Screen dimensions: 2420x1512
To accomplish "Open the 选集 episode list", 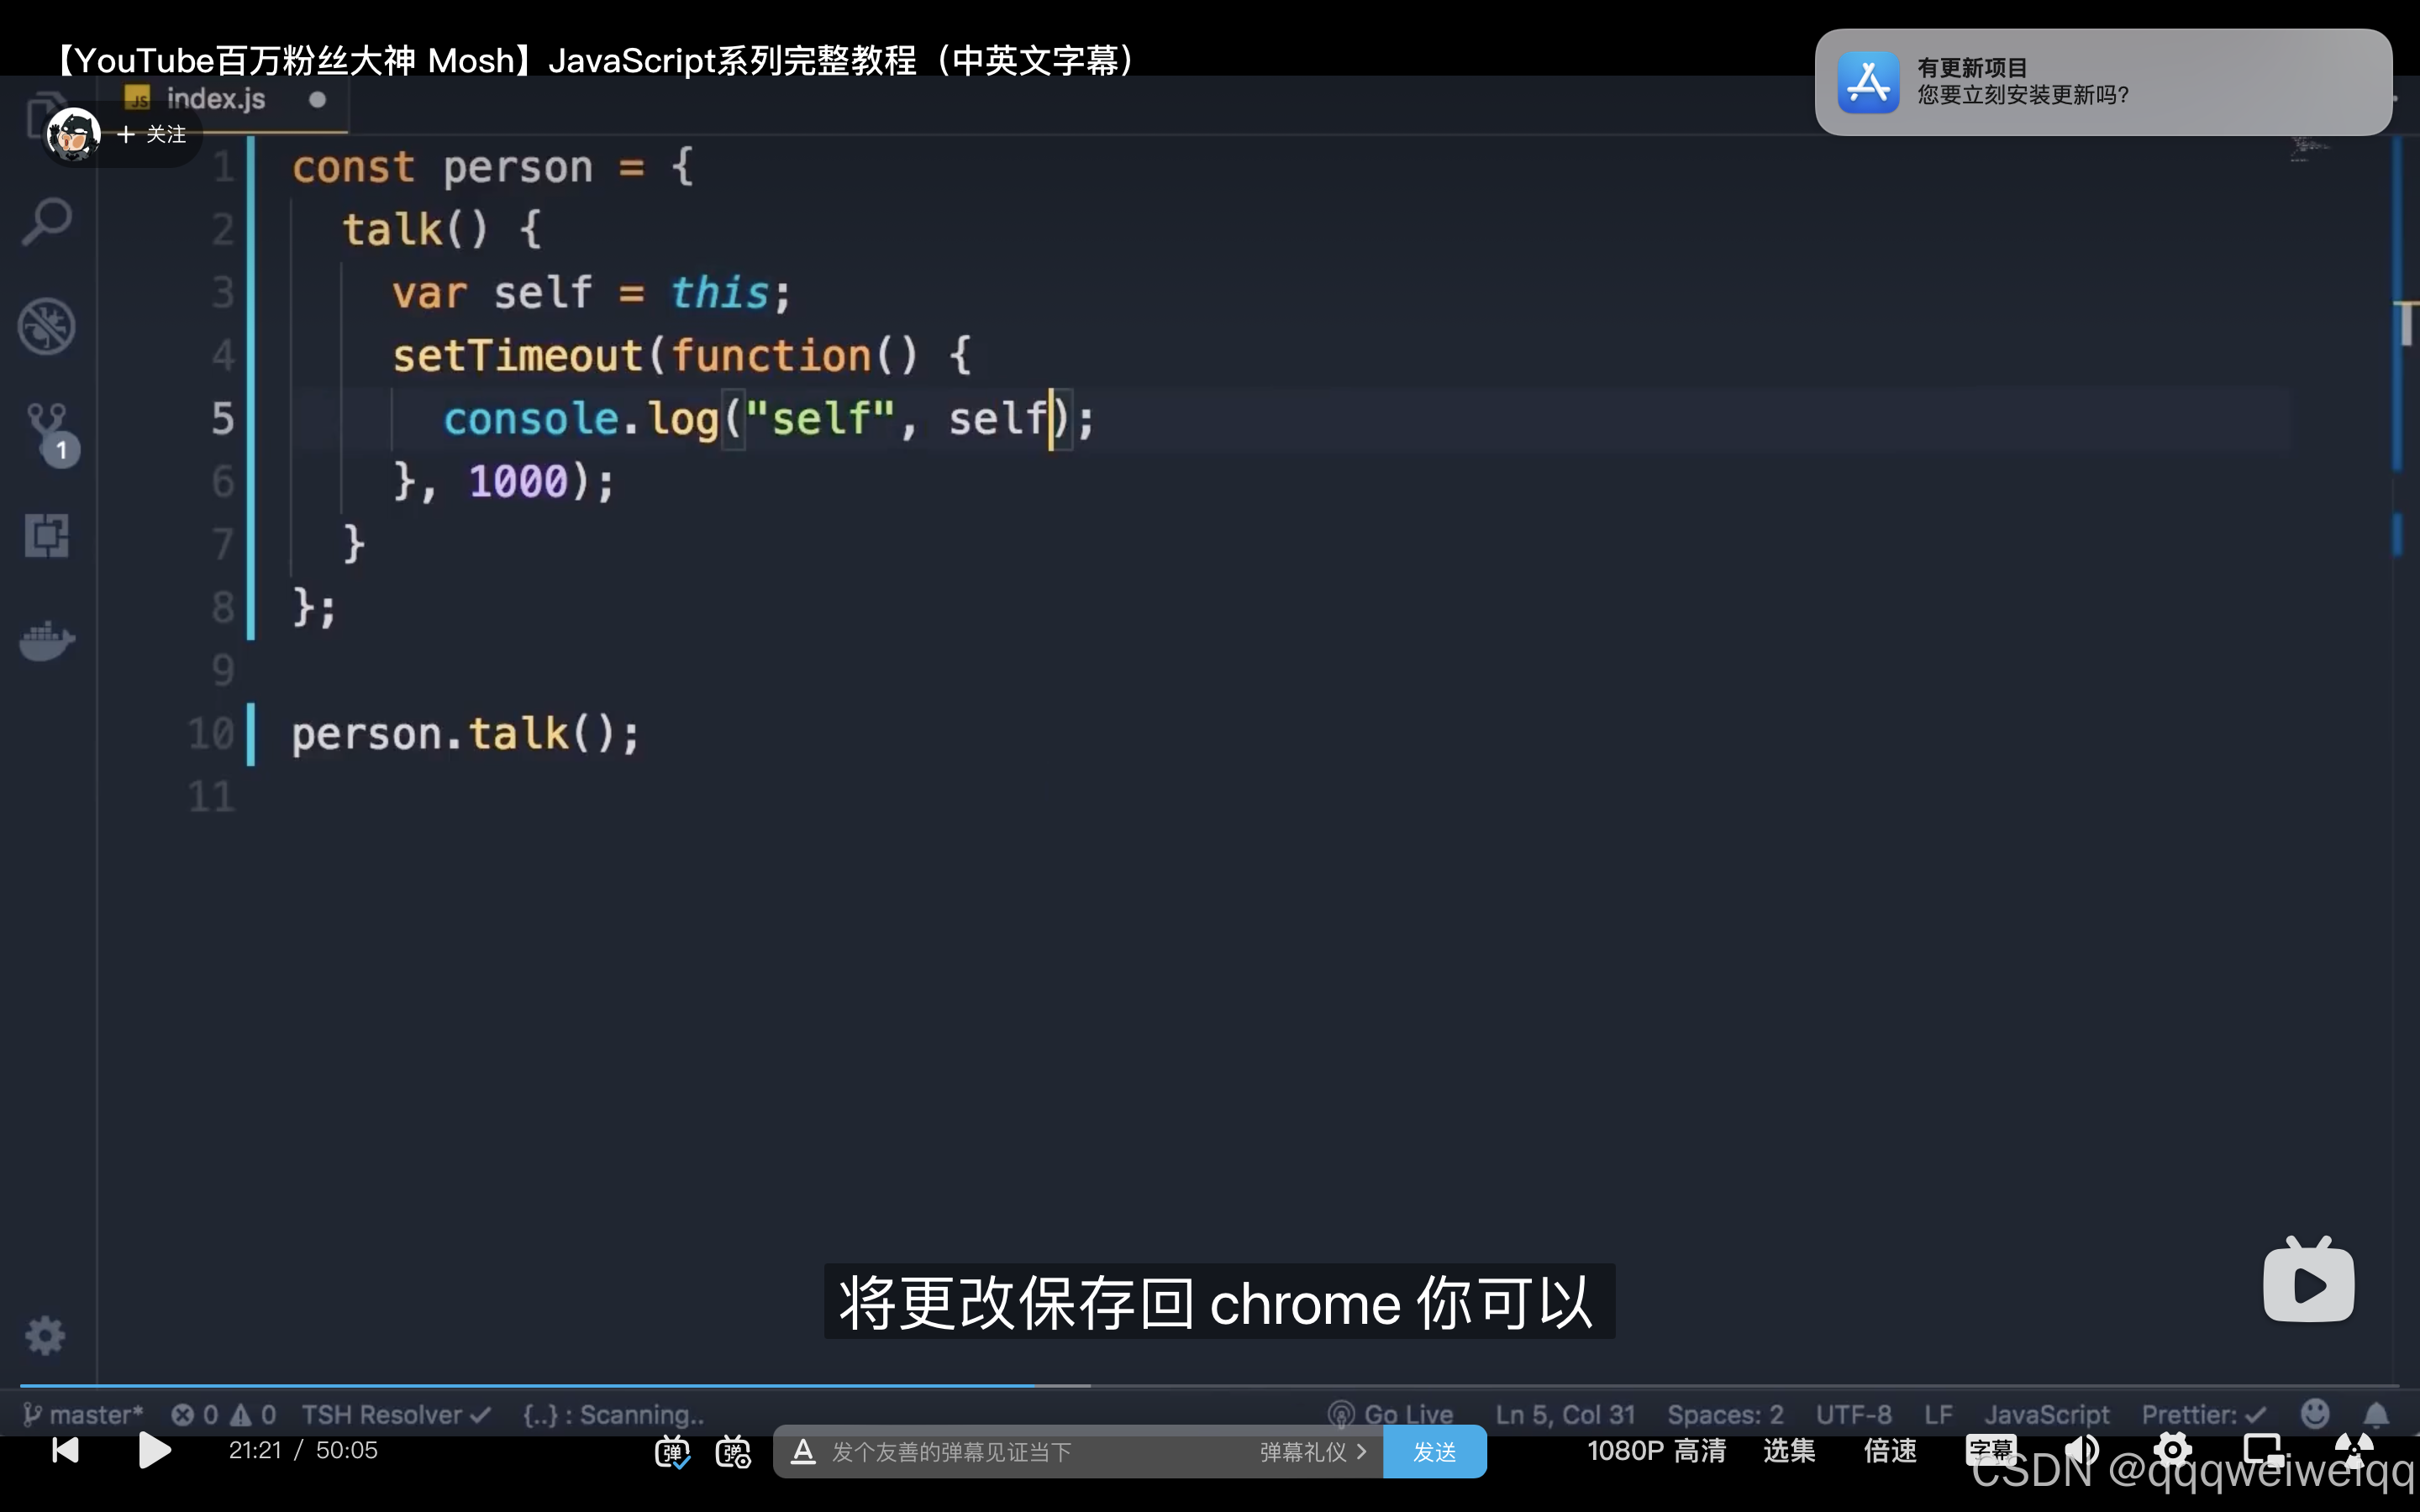I will coord(1789,1450).
